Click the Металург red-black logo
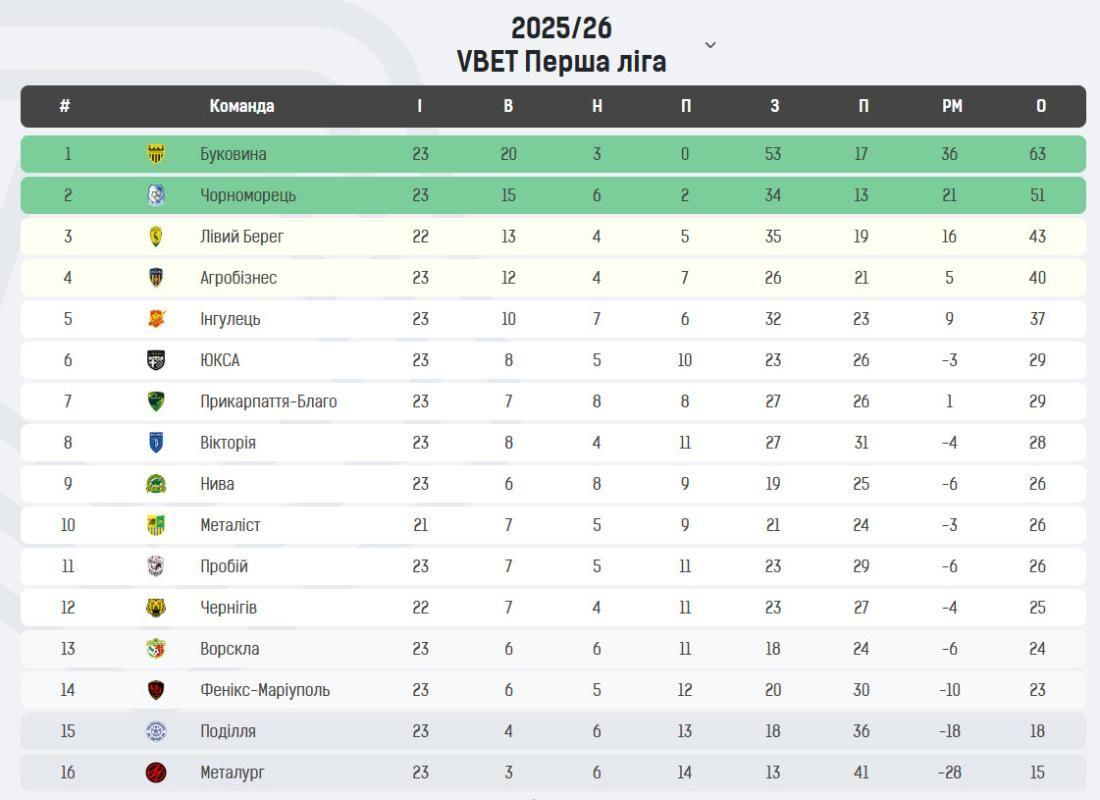Screen dimensions: 1100x800 156,772
